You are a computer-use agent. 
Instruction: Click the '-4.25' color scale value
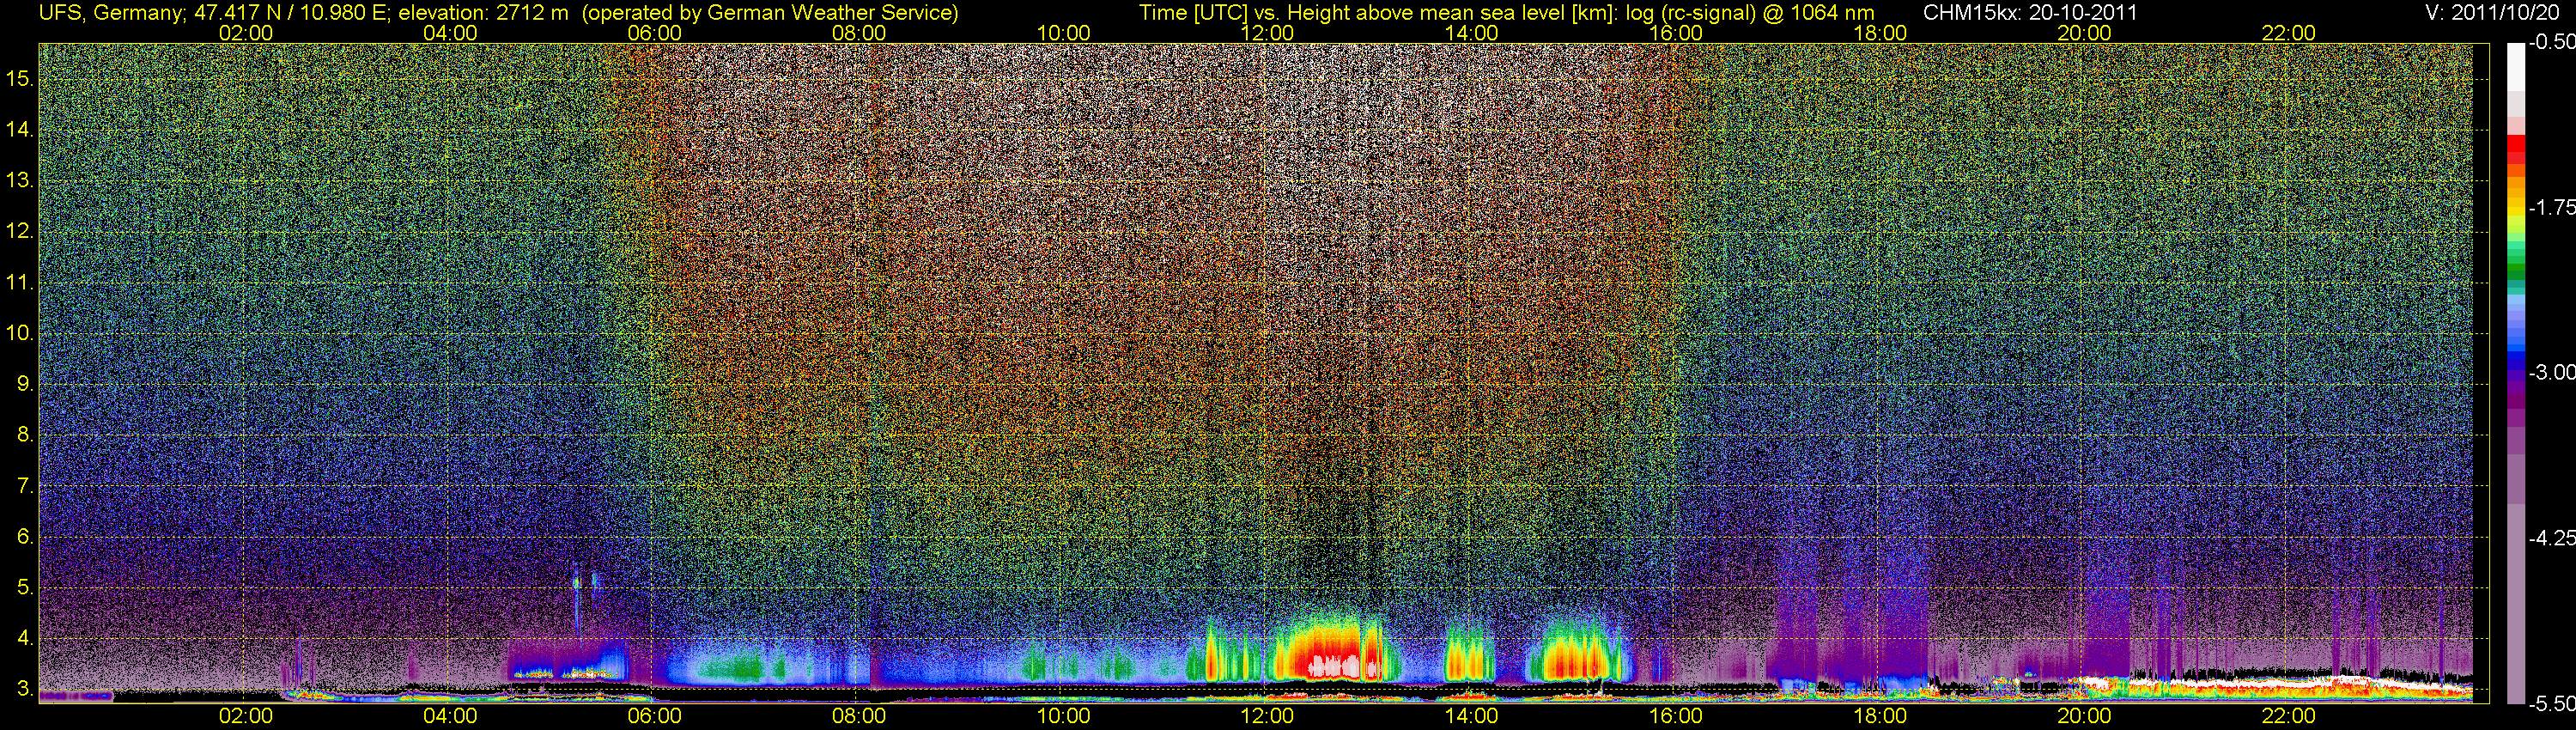tap(2552, 538)
